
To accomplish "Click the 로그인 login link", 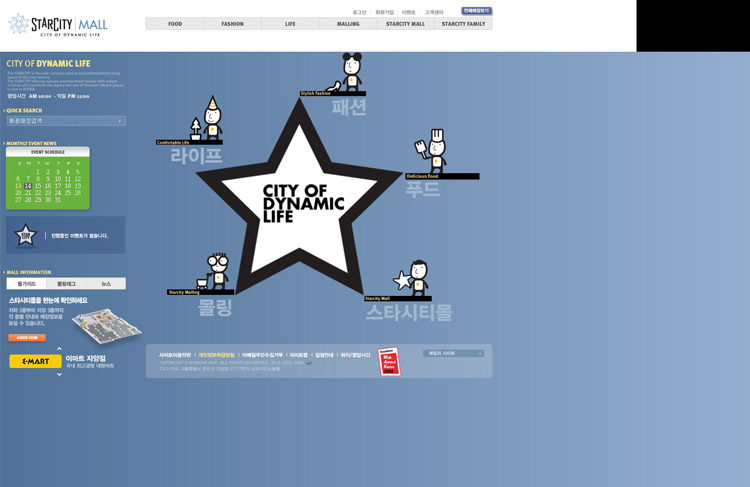I will pos(359,12).
